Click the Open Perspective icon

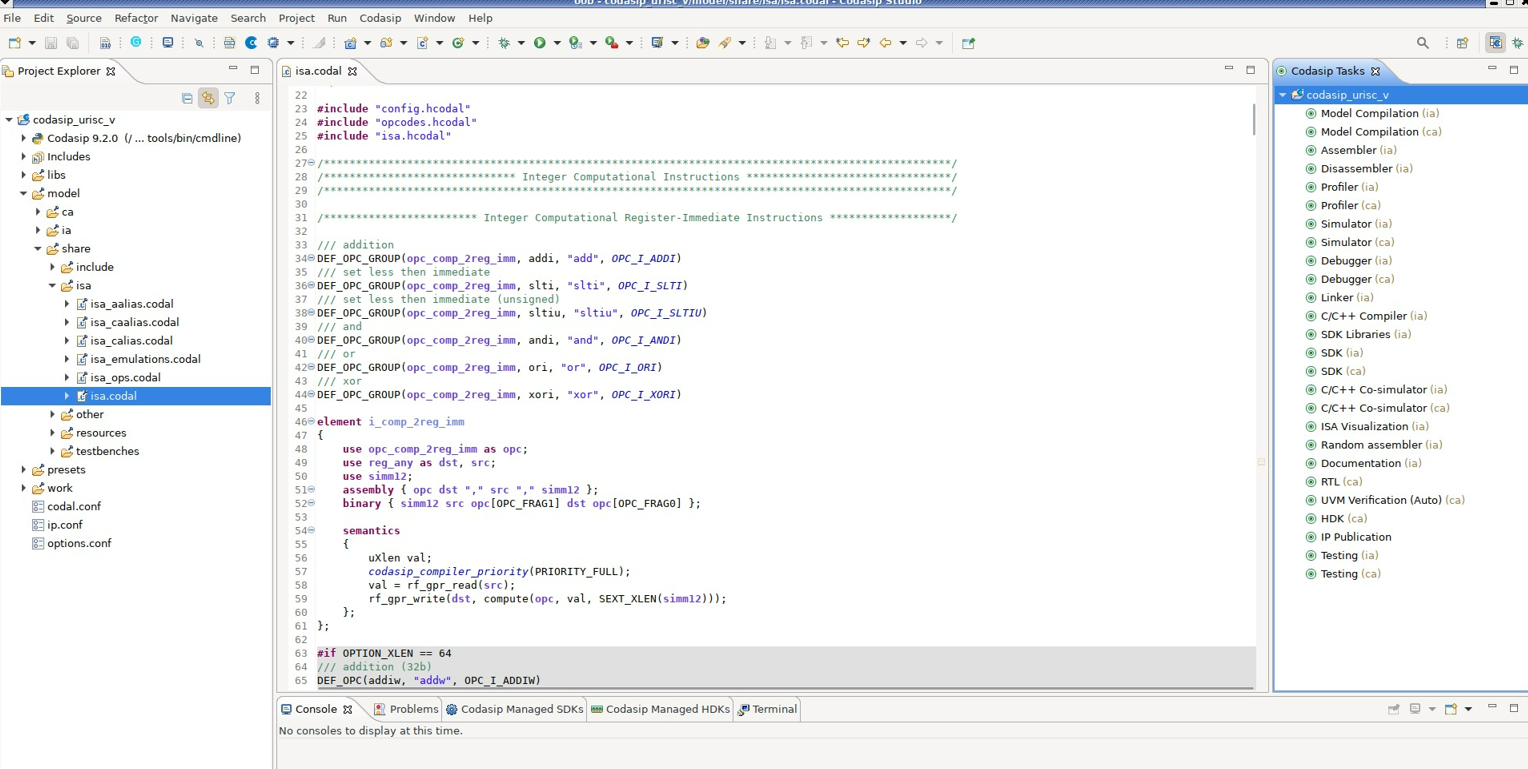[x=1462, y=43]
